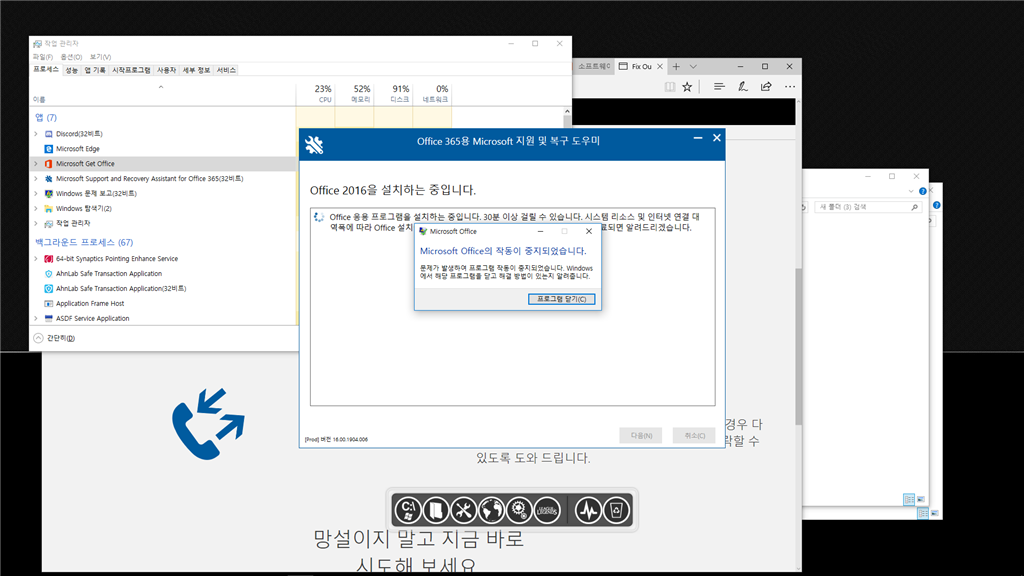Open the Edge more options ellipsis
Image resolution: width=1024 pixels, height=576 pixels.
[790, 86]
